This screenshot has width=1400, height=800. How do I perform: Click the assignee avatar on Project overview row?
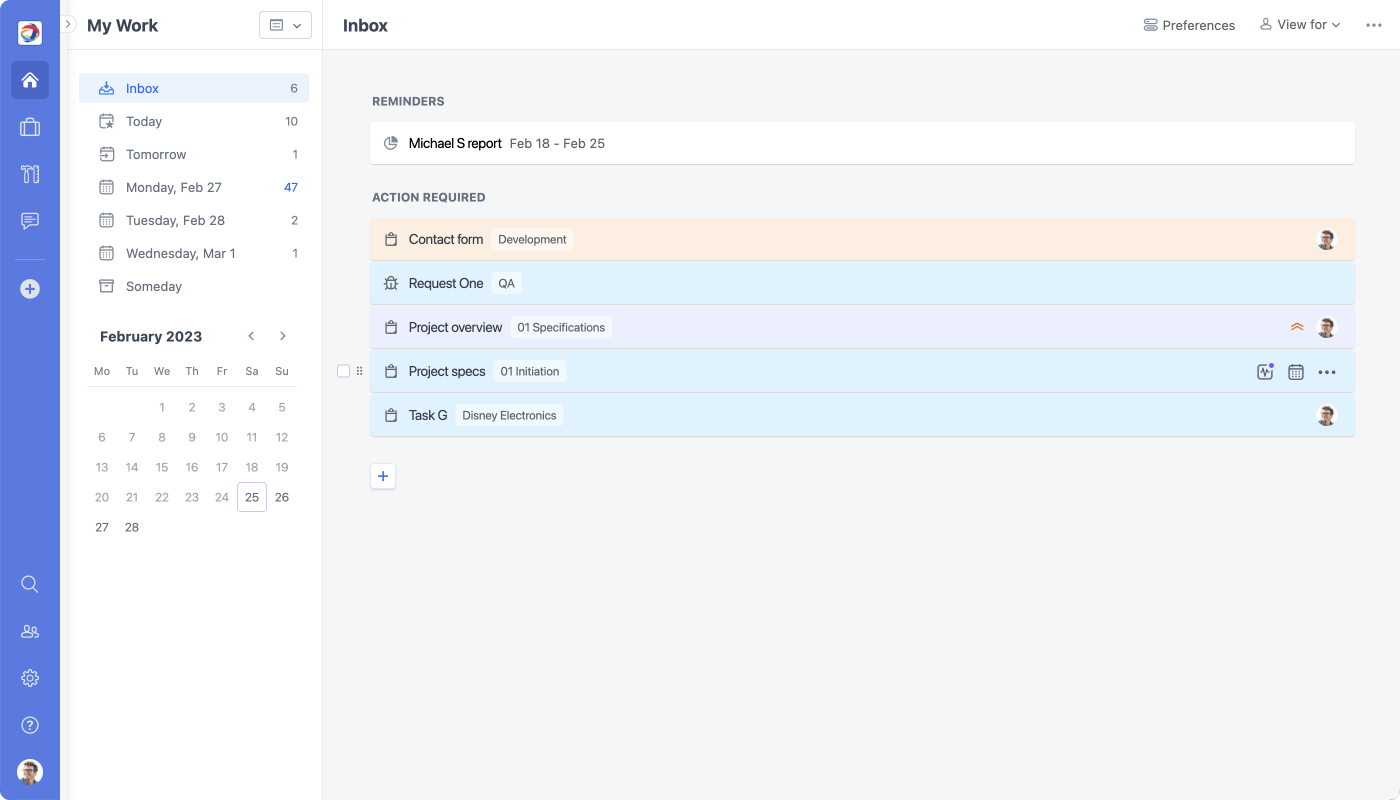(x=1327, y=328)
